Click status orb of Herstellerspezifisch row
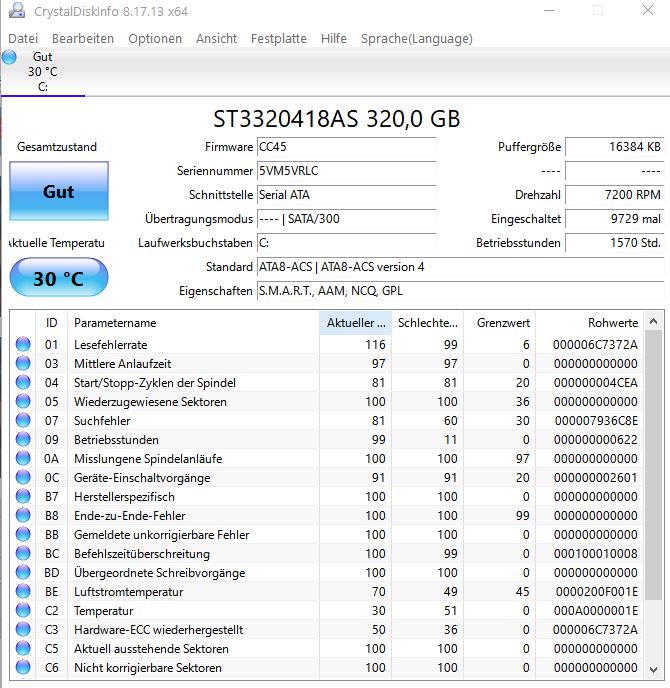This screenshot has height=688, width=670. [x=23, y=496]
